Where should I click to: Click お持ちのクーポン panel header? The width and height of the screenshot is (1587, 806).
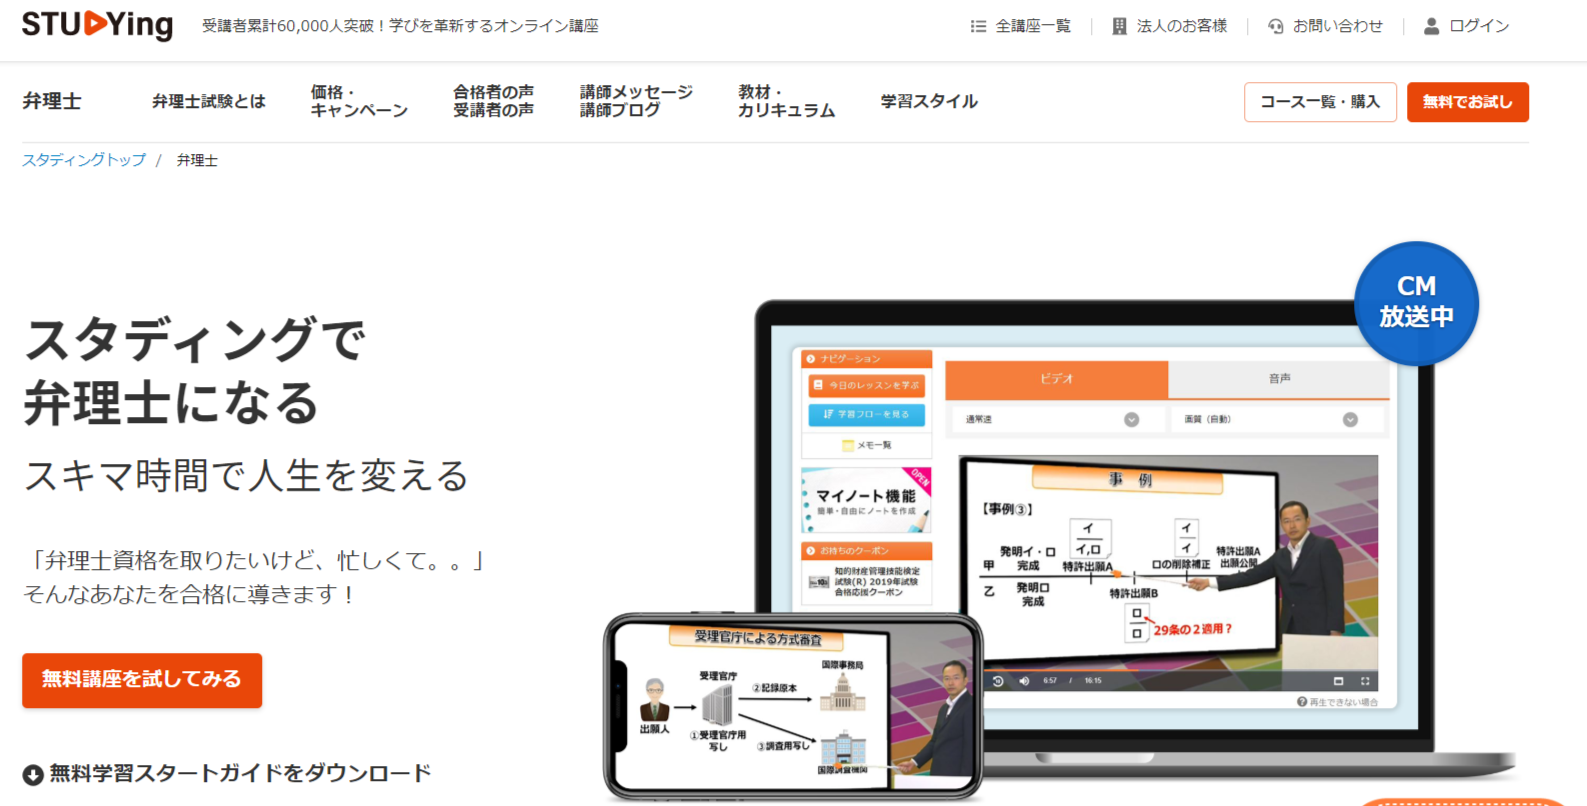tap(867, 550)
